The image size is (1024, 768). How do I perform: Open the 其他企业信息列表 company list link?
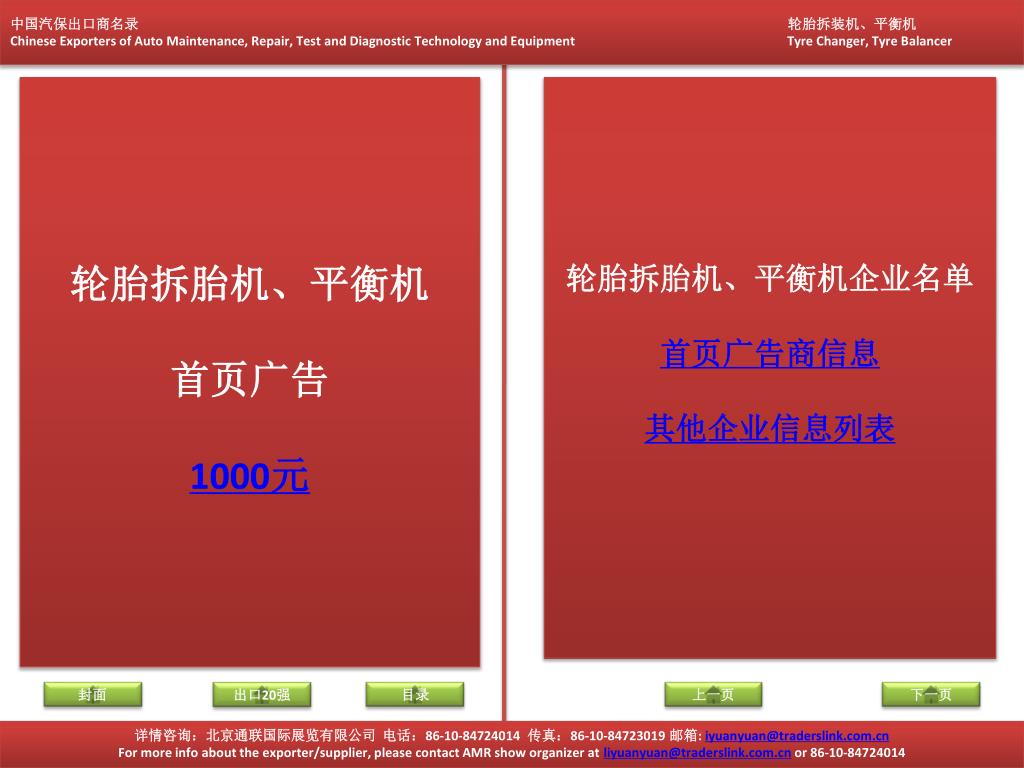(769, 428)
